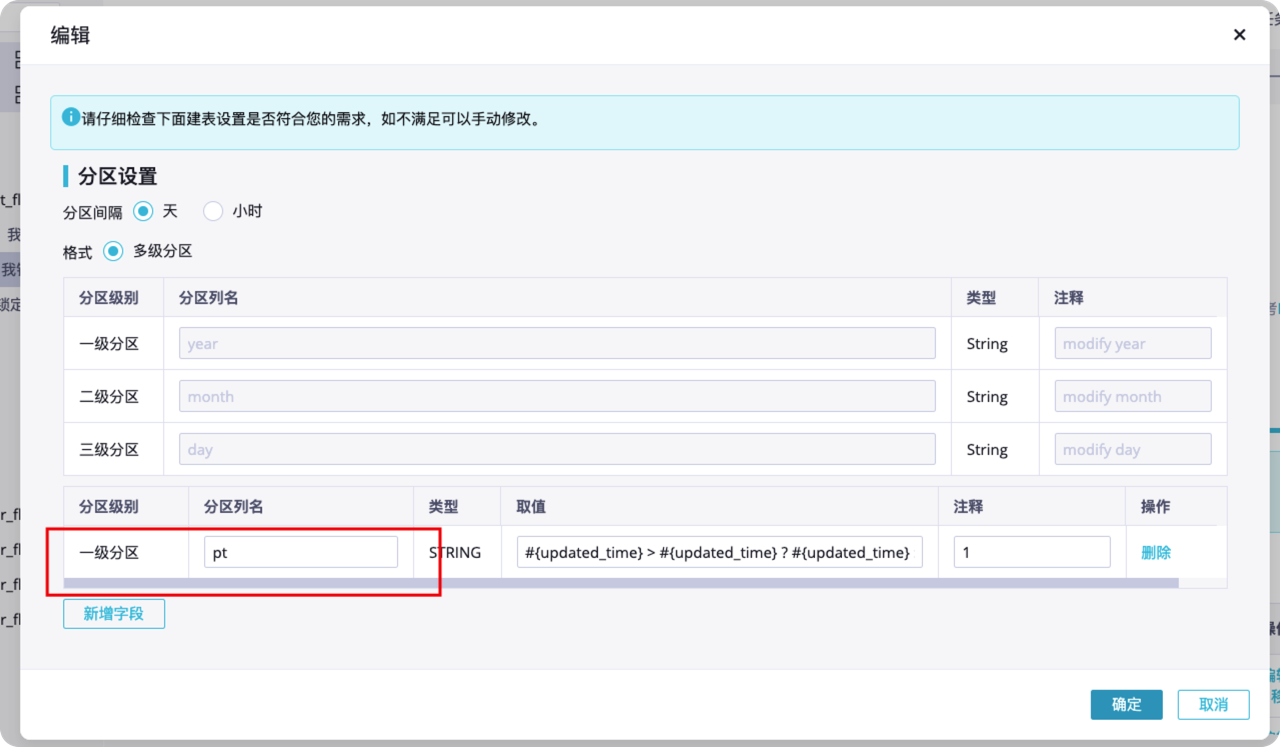Click the day partition column field
The height and width of the screenshot is (747, 1280).
557,449
